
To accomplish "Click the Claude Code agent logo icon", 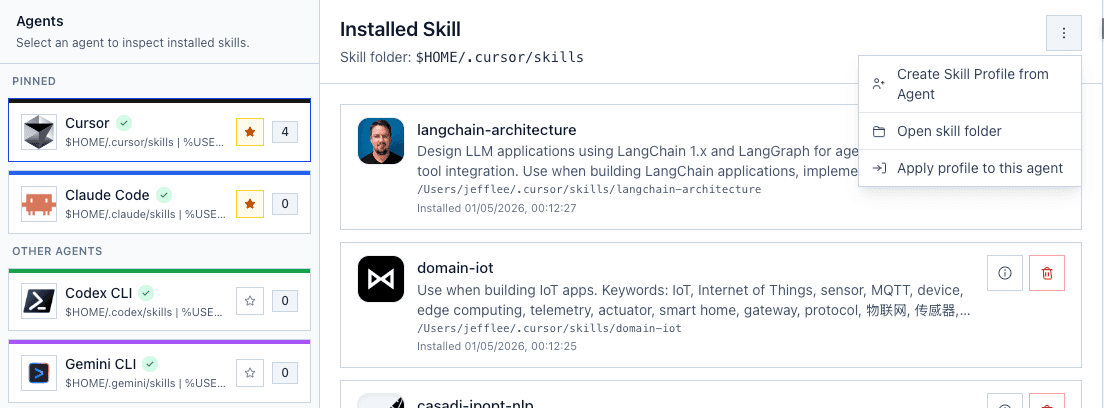I will (39, 204).
